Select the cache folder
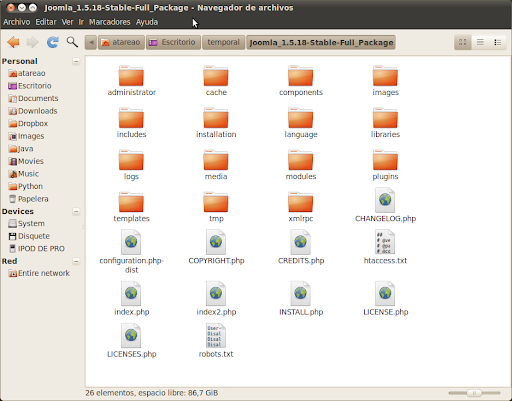512x401 pixels. coord(216,81)
